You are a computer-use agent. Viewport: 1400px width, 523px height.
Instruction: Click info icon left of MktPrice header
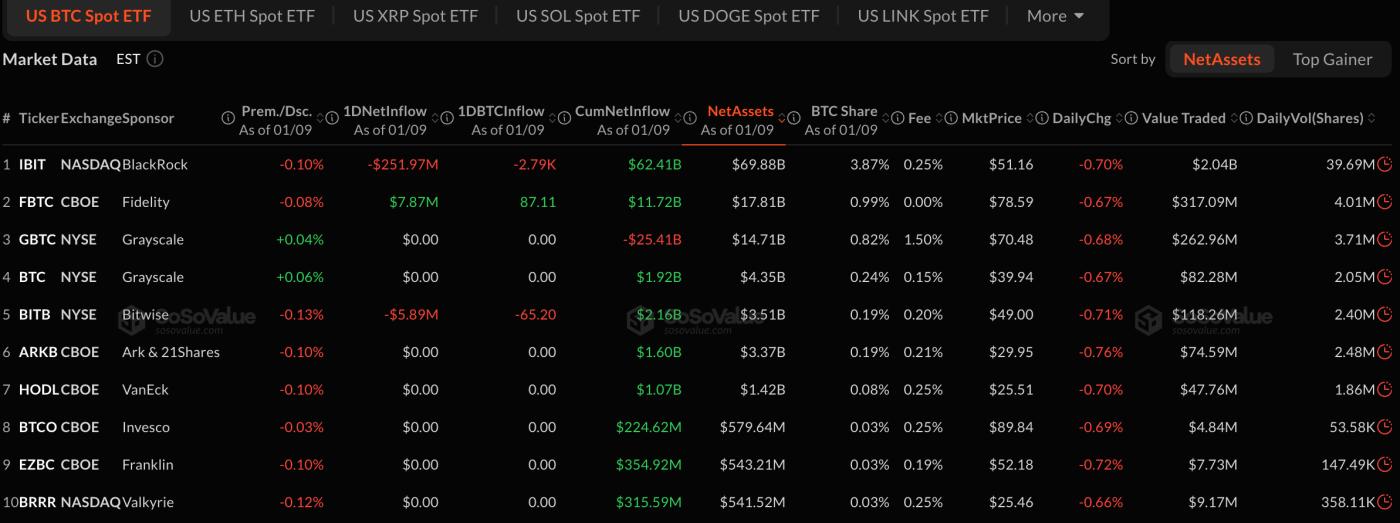tap(950, 118)
